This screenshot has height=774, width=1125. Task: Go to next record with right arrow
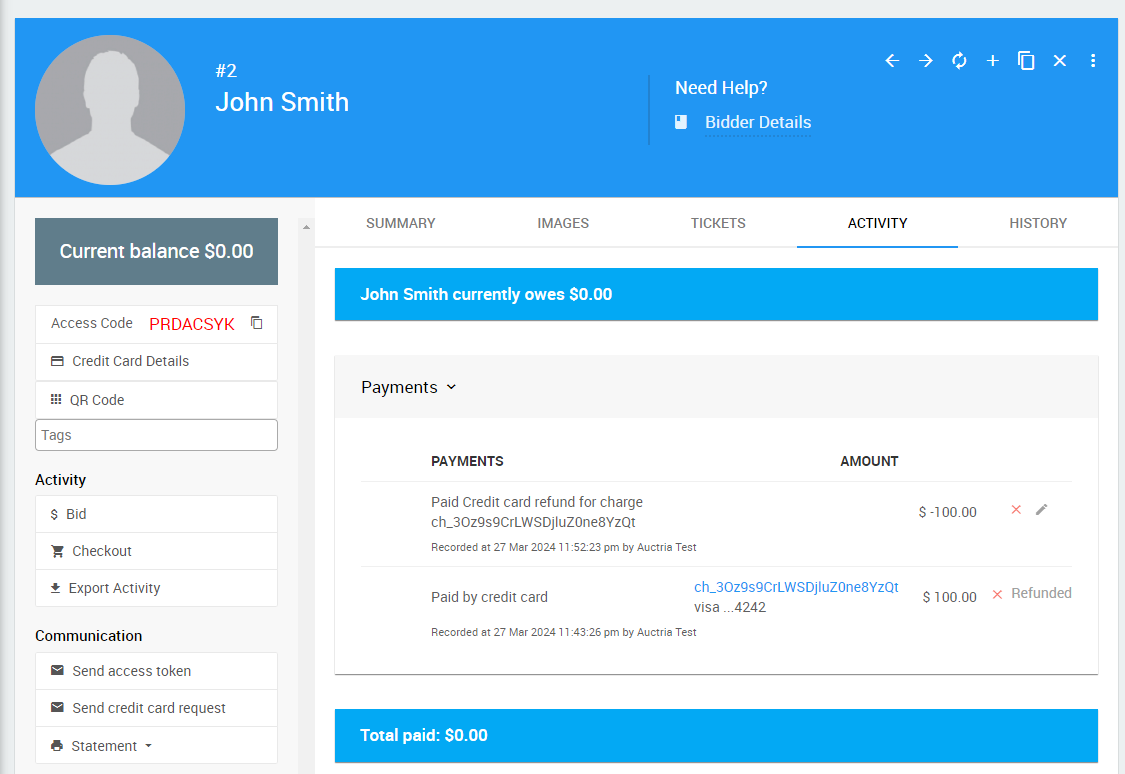926,61
